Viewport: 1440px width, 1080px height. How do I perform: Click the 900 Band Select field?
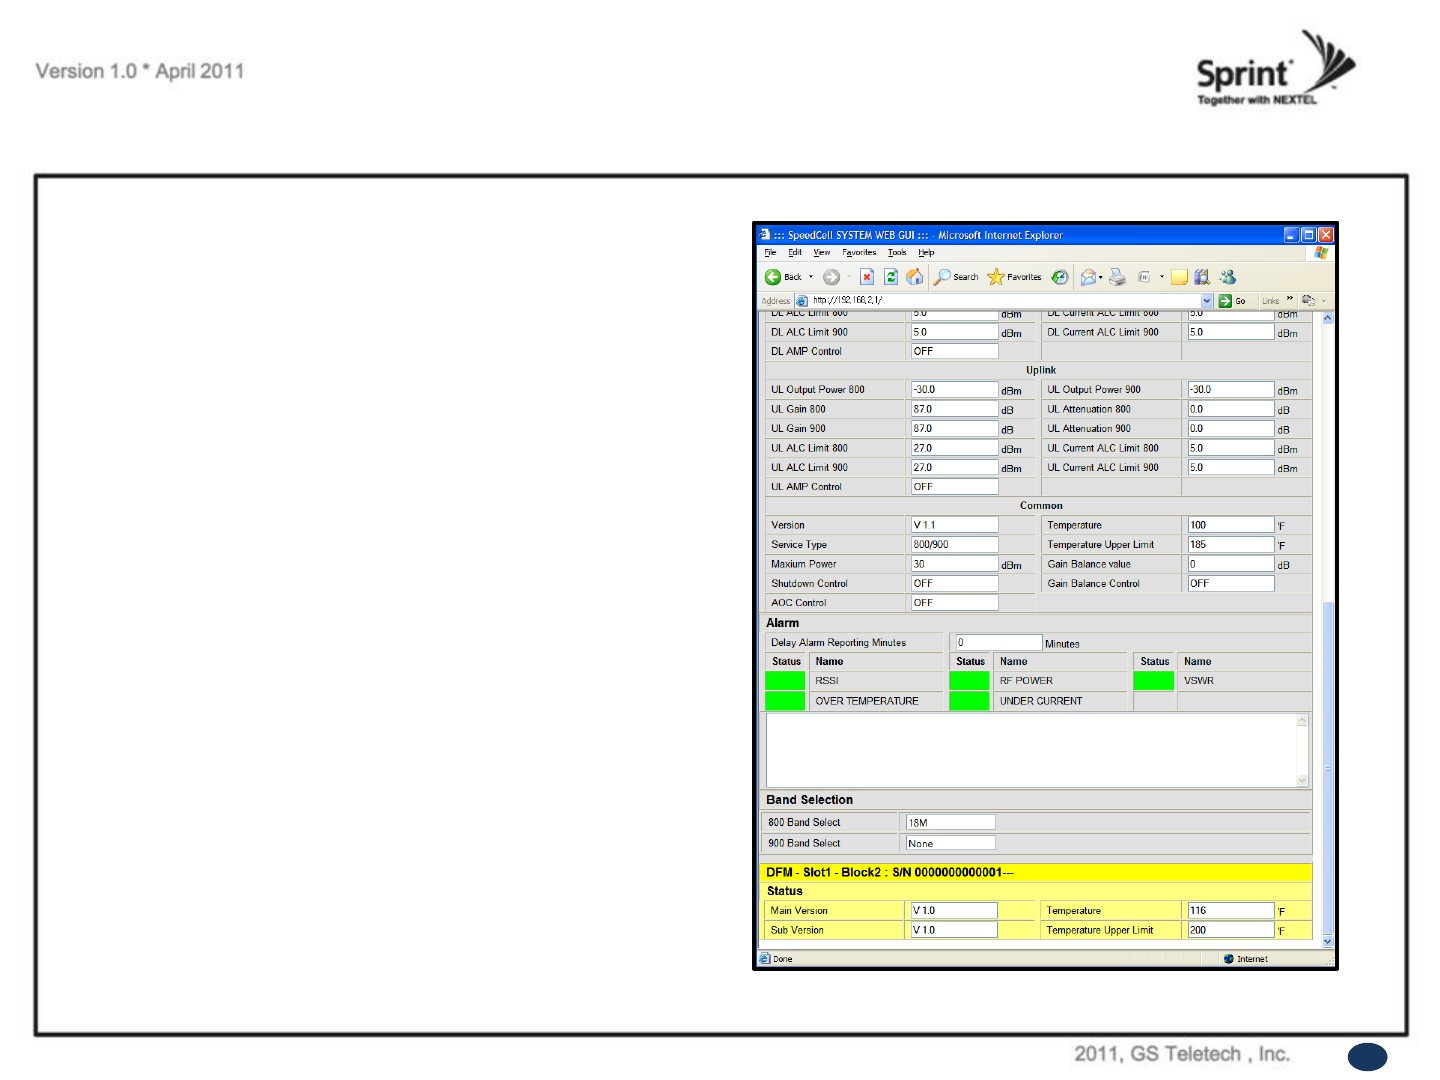click(x=951, y=843)
